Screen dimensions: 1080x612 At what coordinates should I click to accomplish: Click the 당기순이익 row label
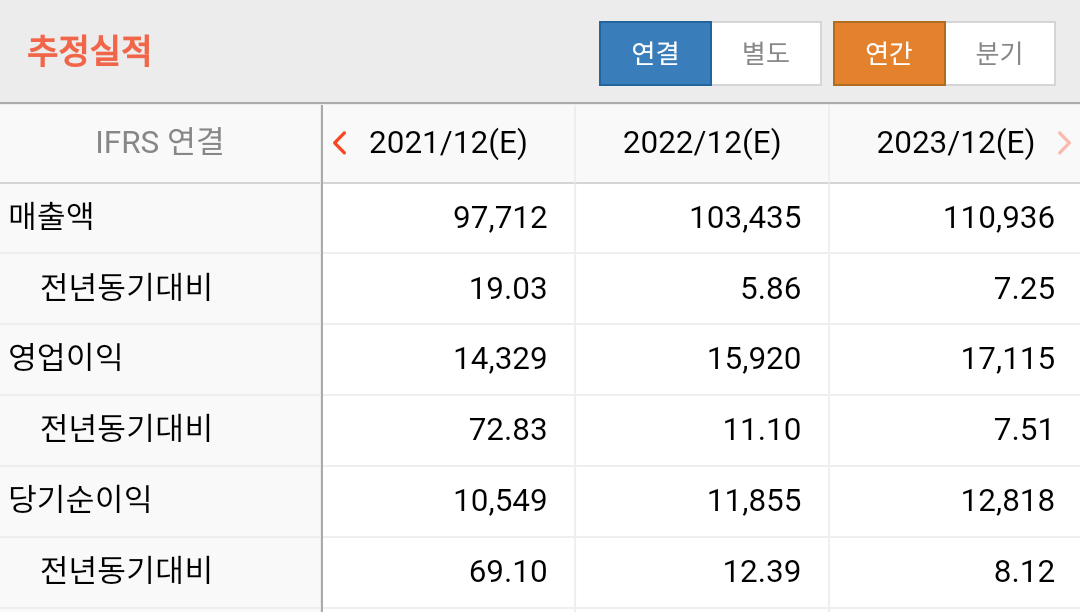coord(80,500)
